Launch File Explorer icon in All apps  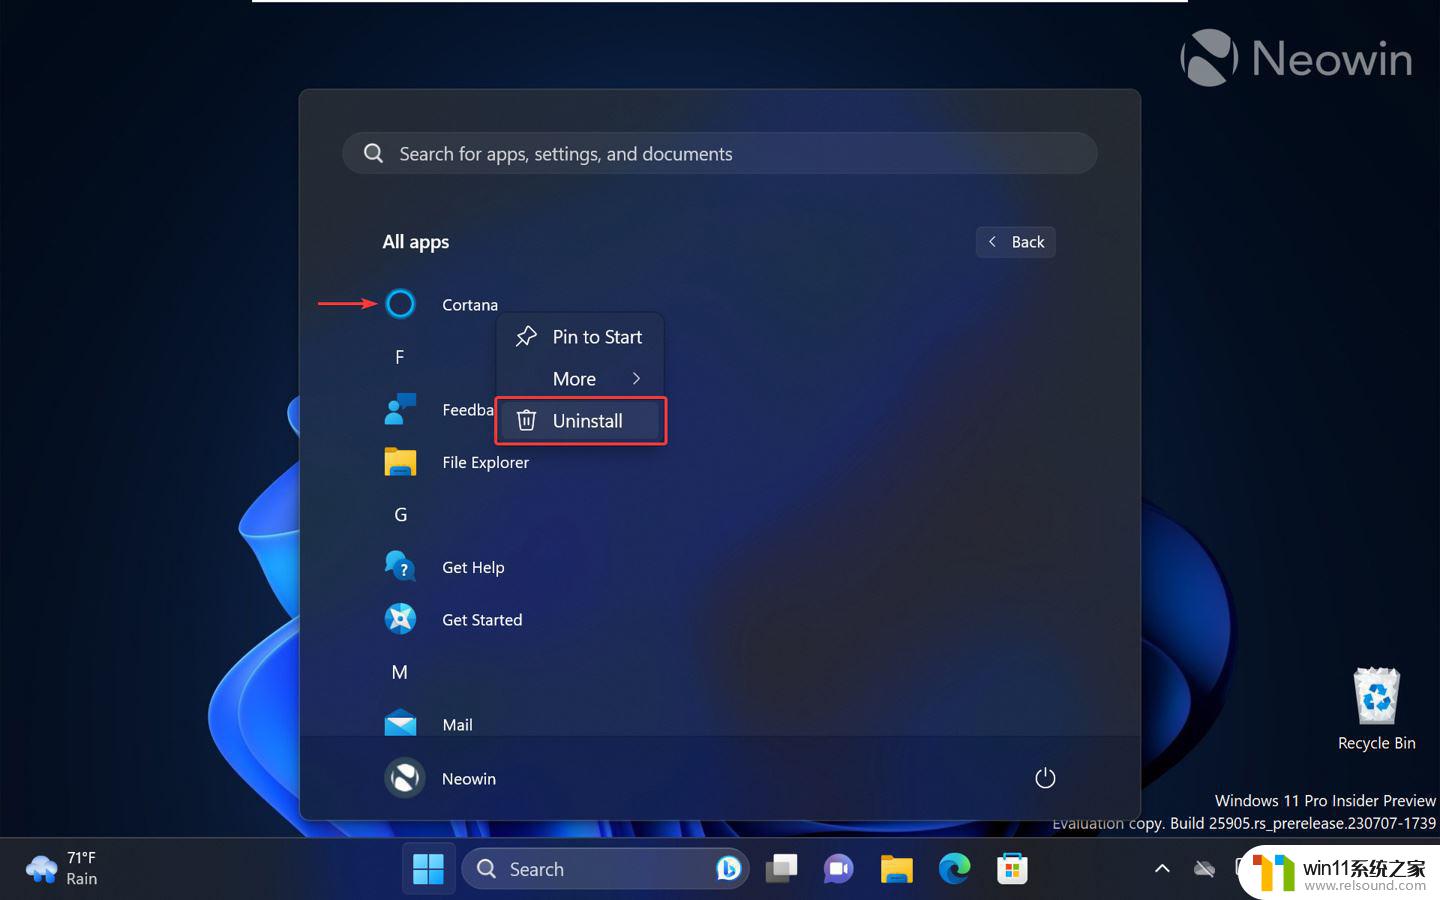(400, 462)
